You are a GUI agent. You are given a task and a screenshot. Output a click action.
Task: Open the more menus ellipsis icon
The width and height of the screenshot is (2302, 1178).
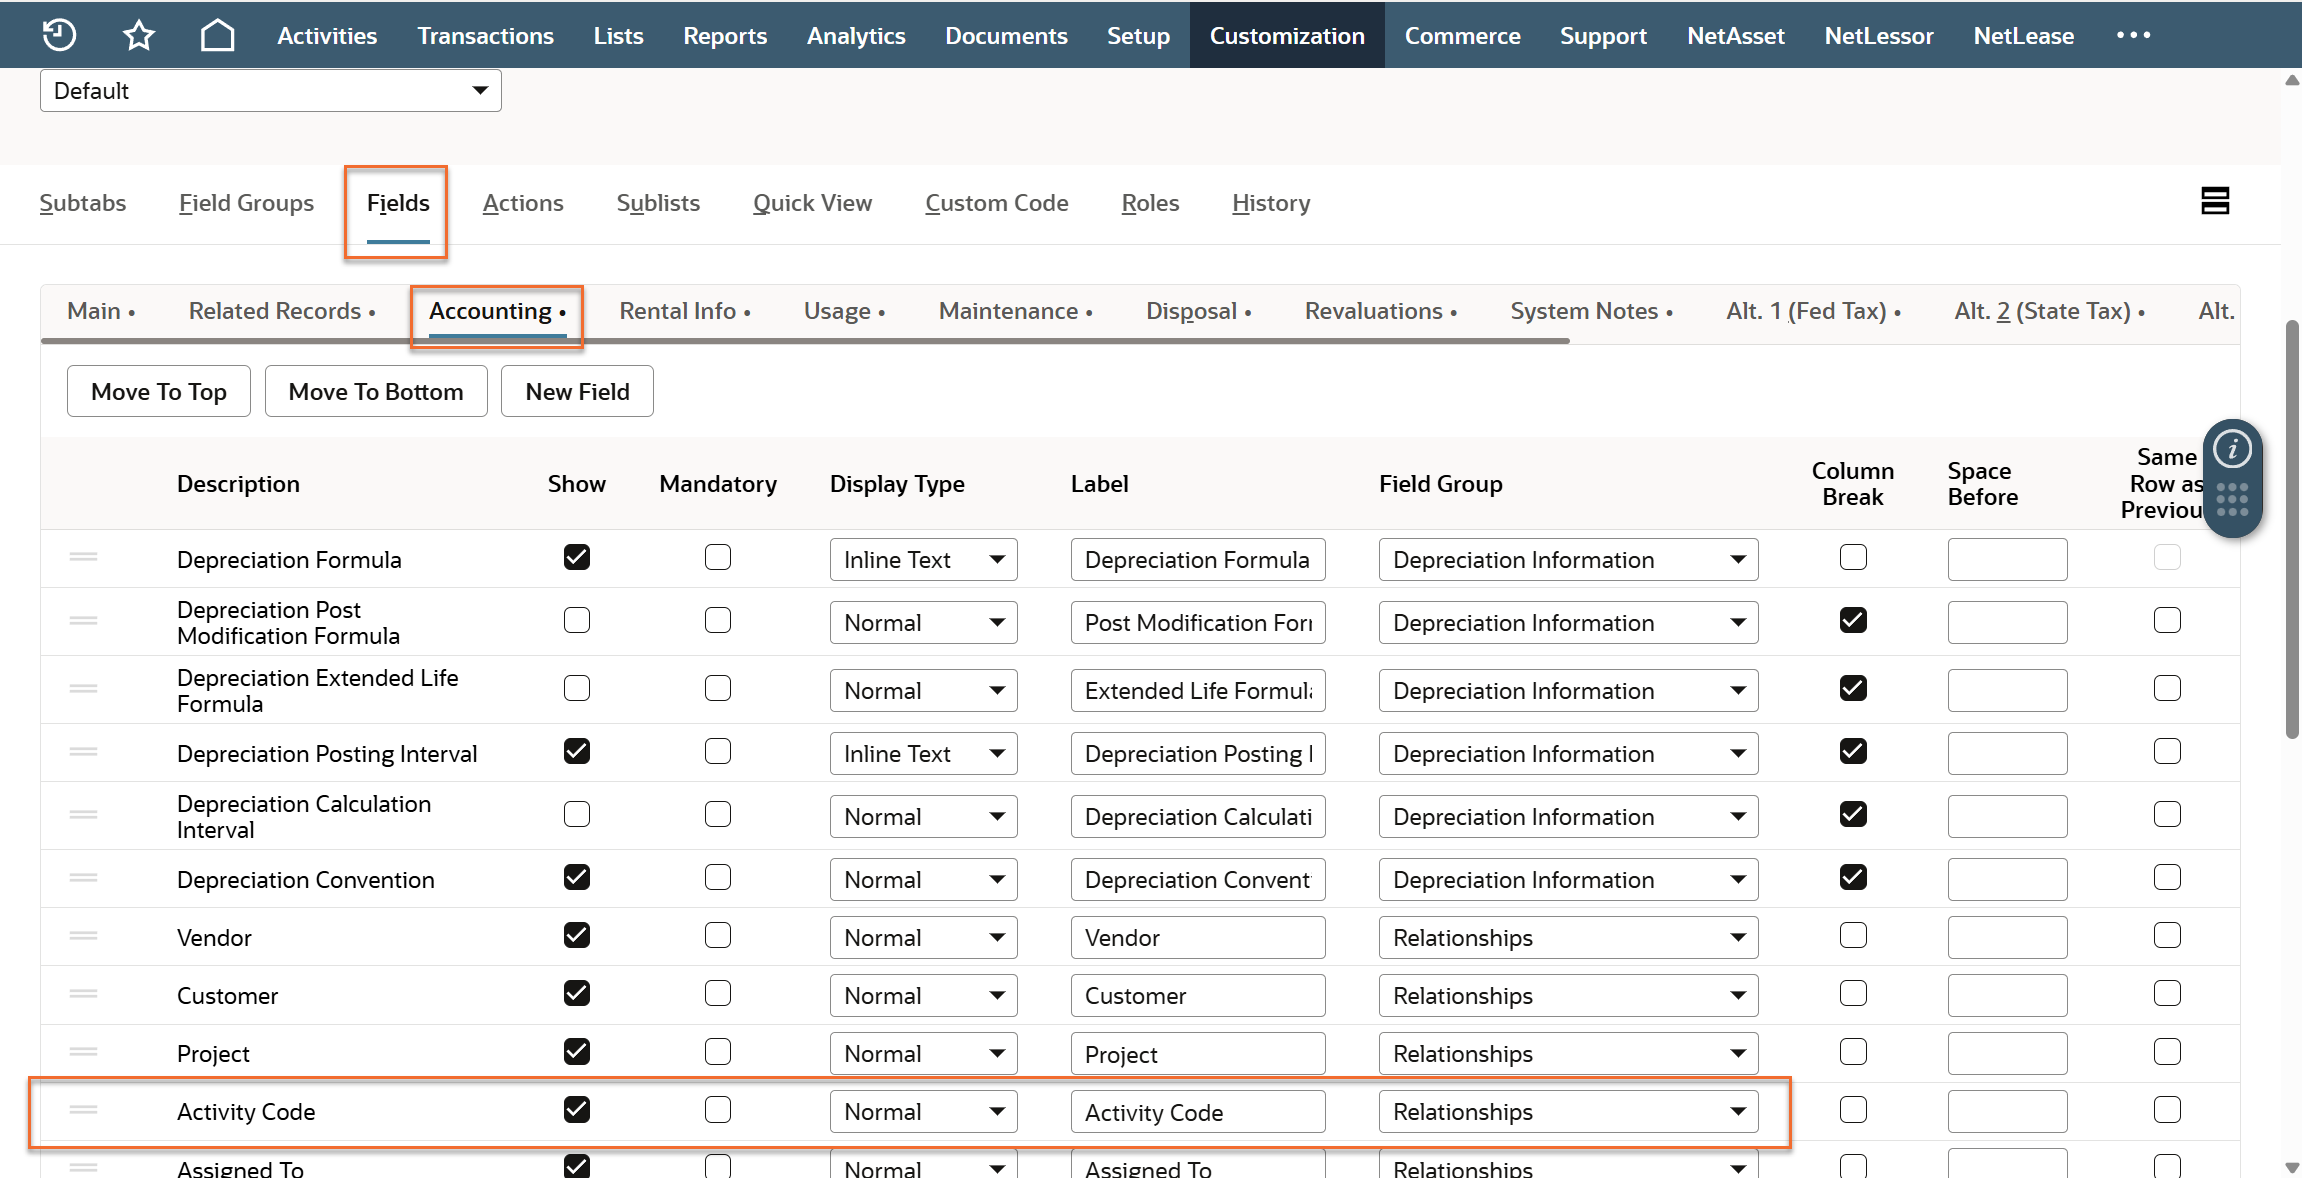click(x=2133, y=35)
